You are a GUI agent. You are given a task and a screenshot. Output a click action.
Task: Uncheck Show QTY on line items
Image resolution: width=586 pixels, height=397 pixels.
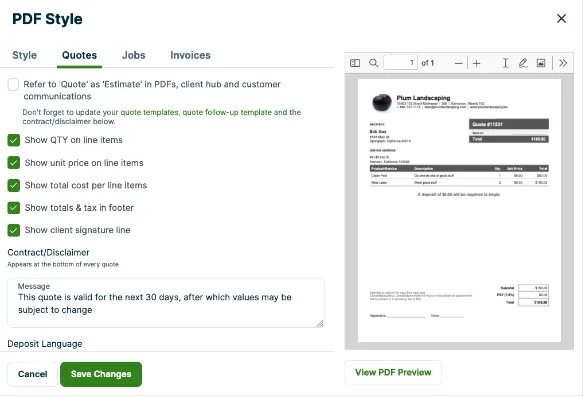[x=13, y=140]
